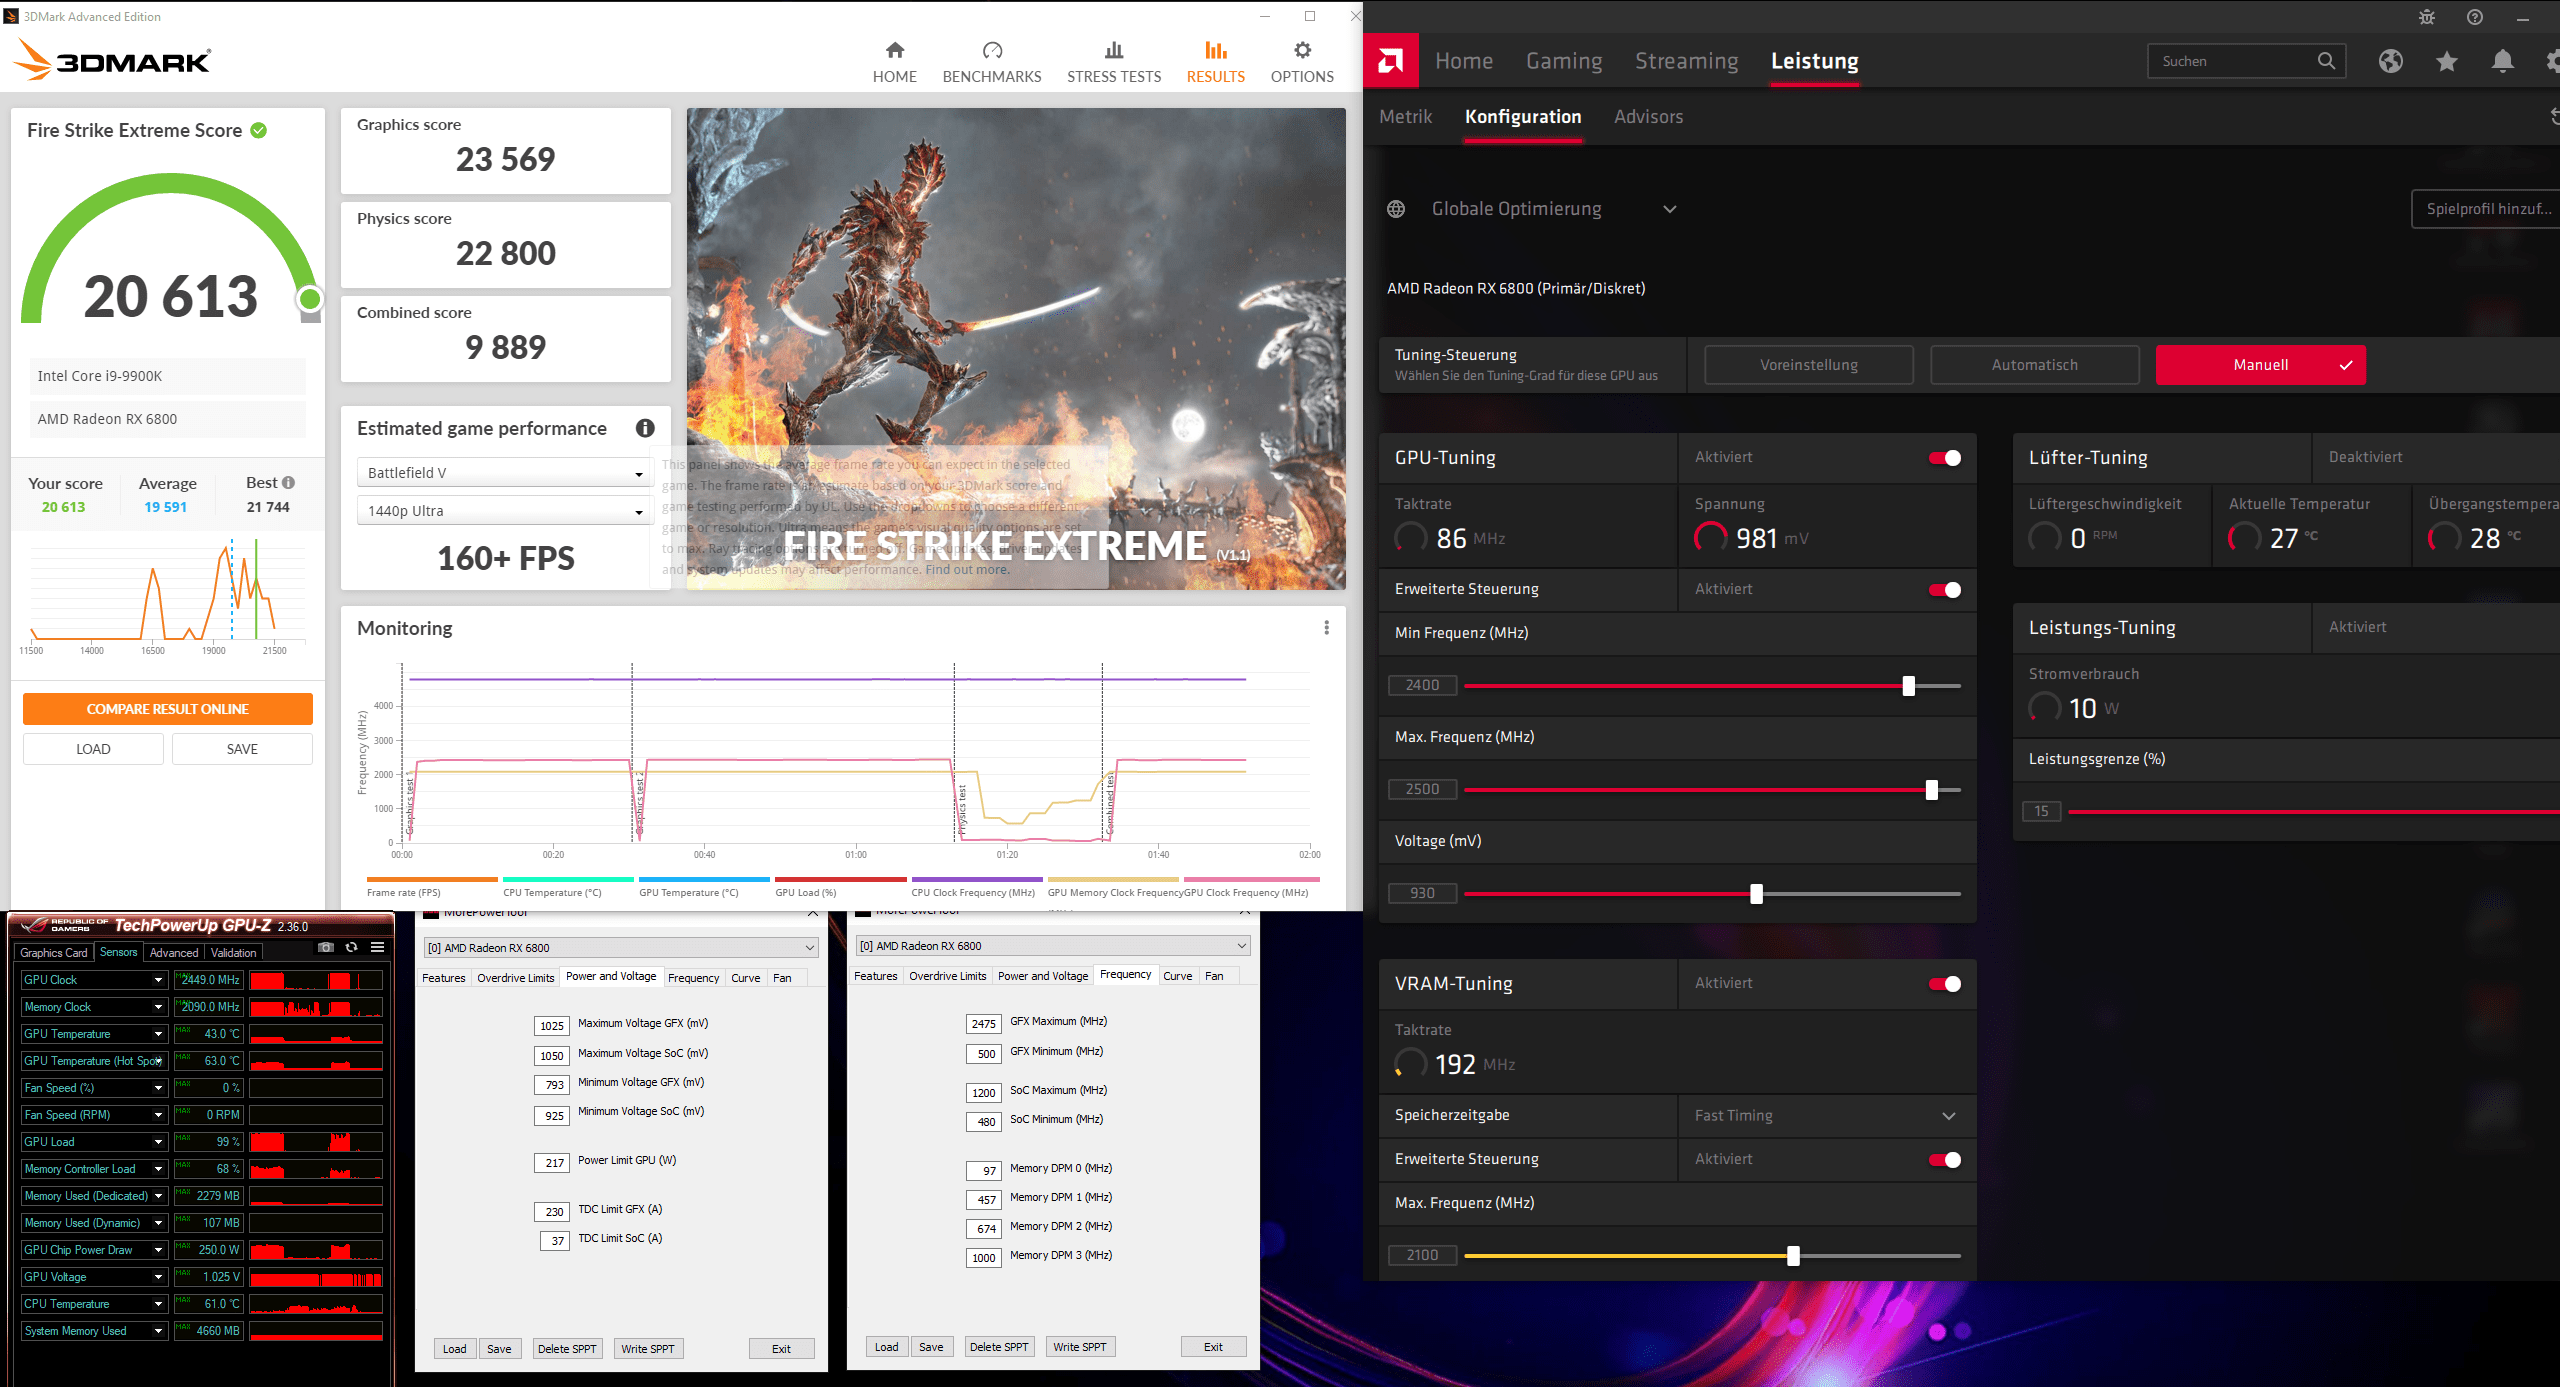The image size is (2560, 1387).
Task: Click the green validation check beside Fire Strike Extreme Score
Action: (259, 130)
